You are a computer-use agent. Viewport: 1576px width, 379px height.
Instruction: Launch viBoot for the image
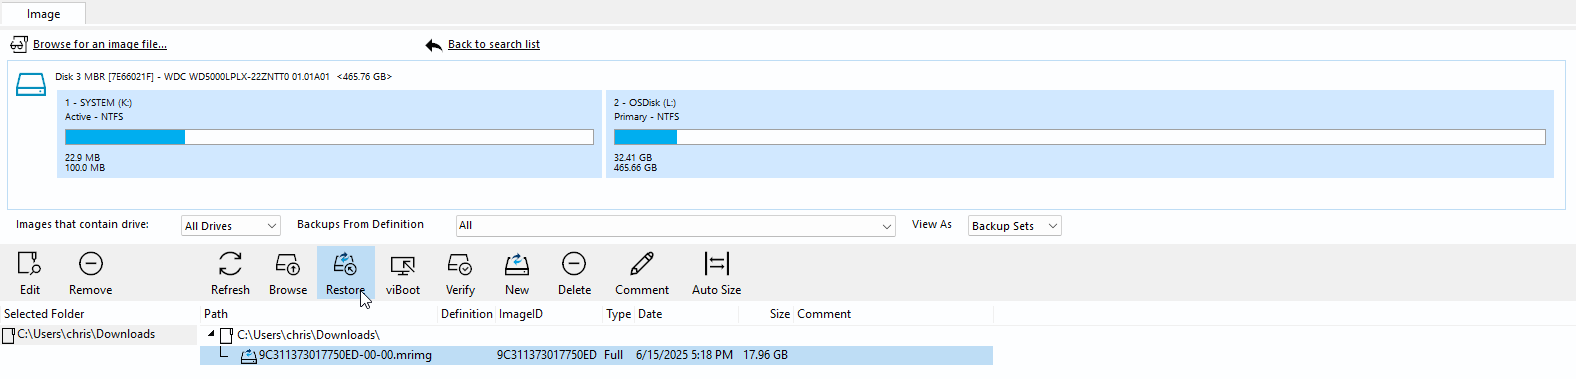(403, 273)
